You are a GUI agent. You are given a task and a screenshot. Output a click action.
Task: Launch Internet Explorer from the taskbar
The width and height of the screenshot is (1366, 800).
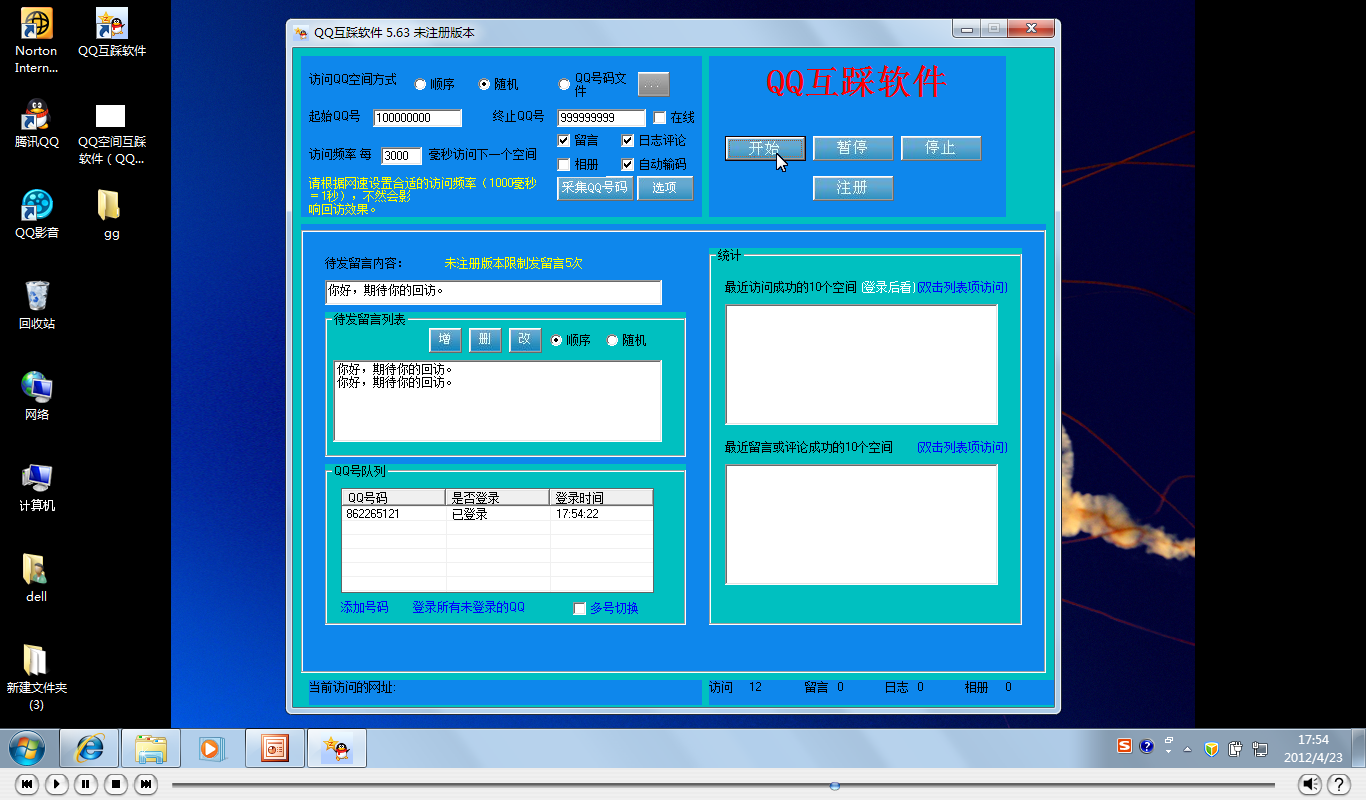pos(89,748)
